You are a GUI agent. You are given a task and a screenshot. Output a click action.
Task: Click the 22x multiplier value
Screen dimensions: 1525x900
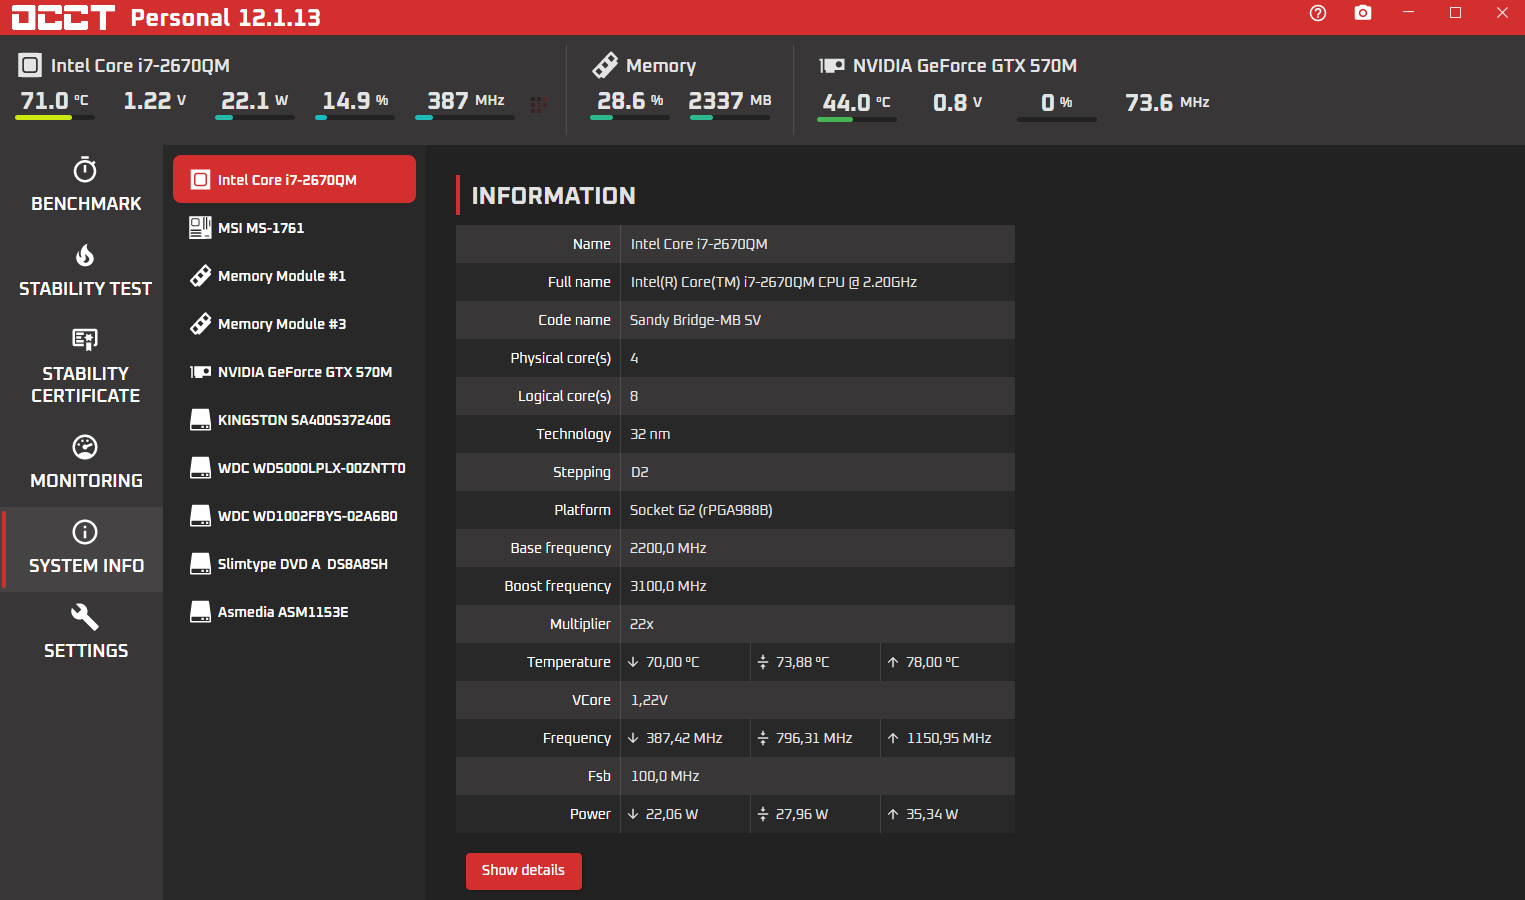[642, 624]
